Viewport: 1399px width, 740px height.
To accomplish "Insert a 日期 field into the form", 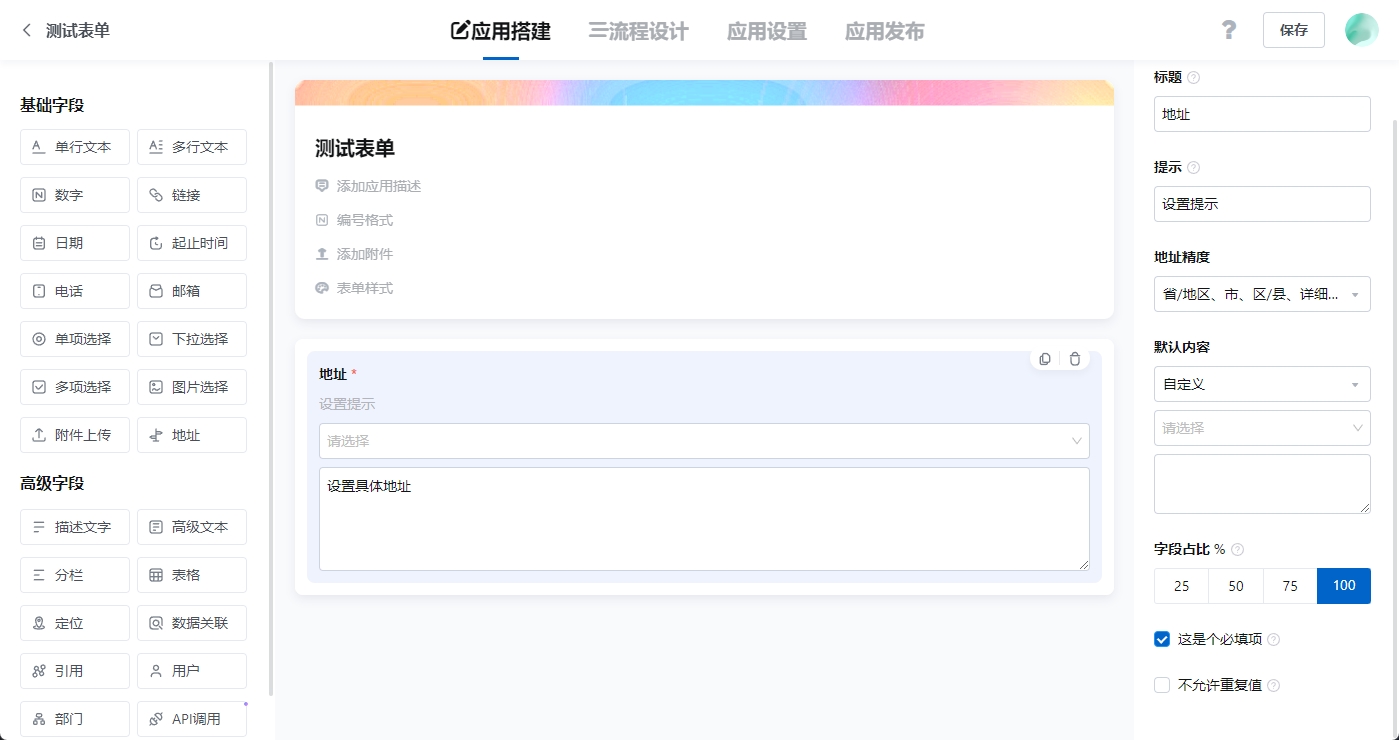I will 74,242.
